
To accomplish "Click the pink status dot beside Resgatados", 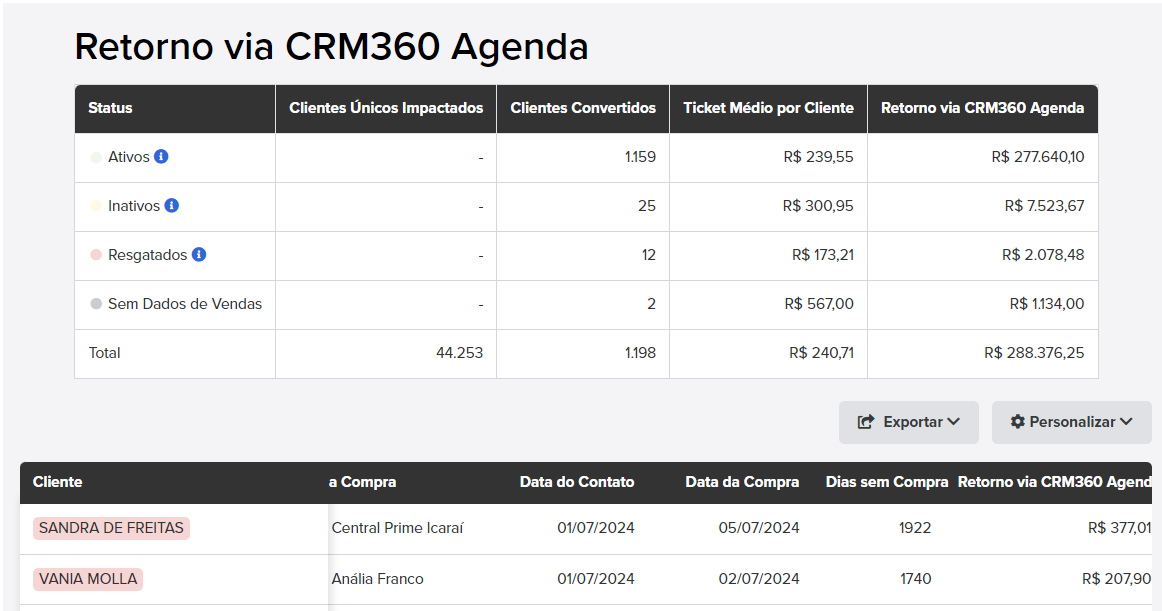I will [96, 254].
